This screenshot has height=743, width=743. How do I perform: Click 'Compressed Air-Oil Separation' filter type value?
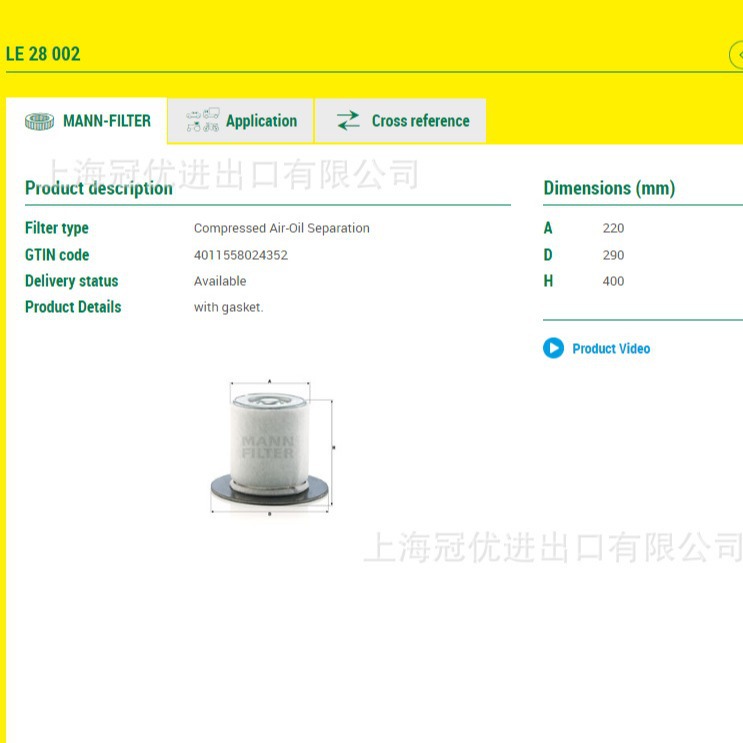point(281,228)
